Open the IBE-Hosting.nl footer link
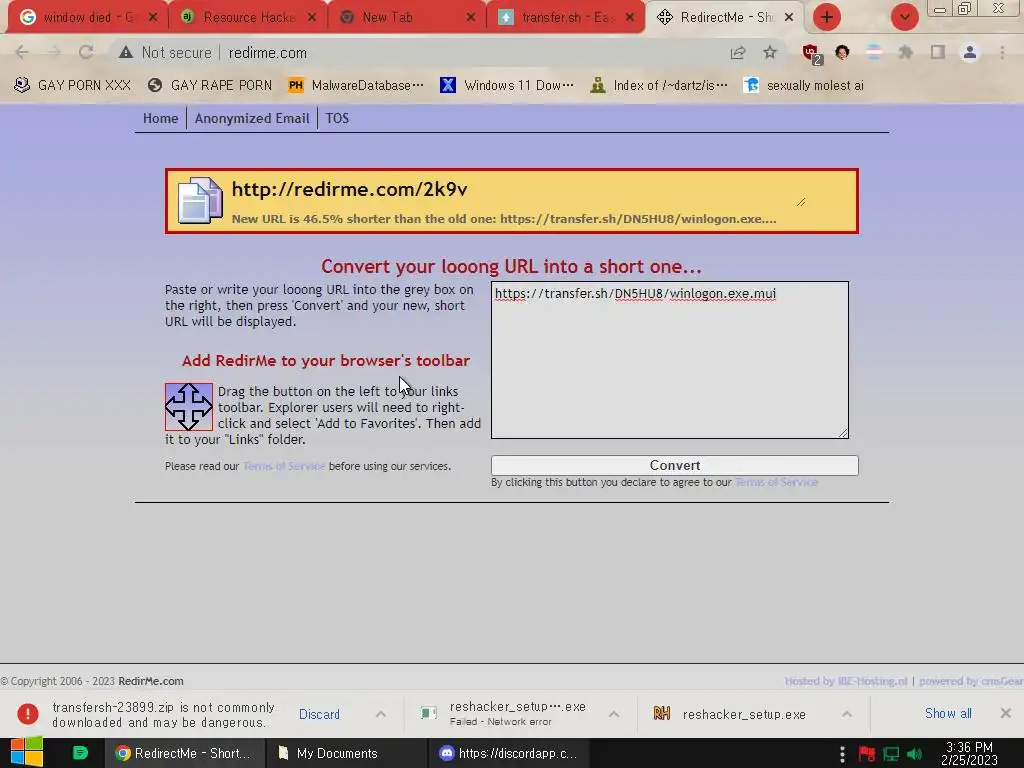 point(870,681)
